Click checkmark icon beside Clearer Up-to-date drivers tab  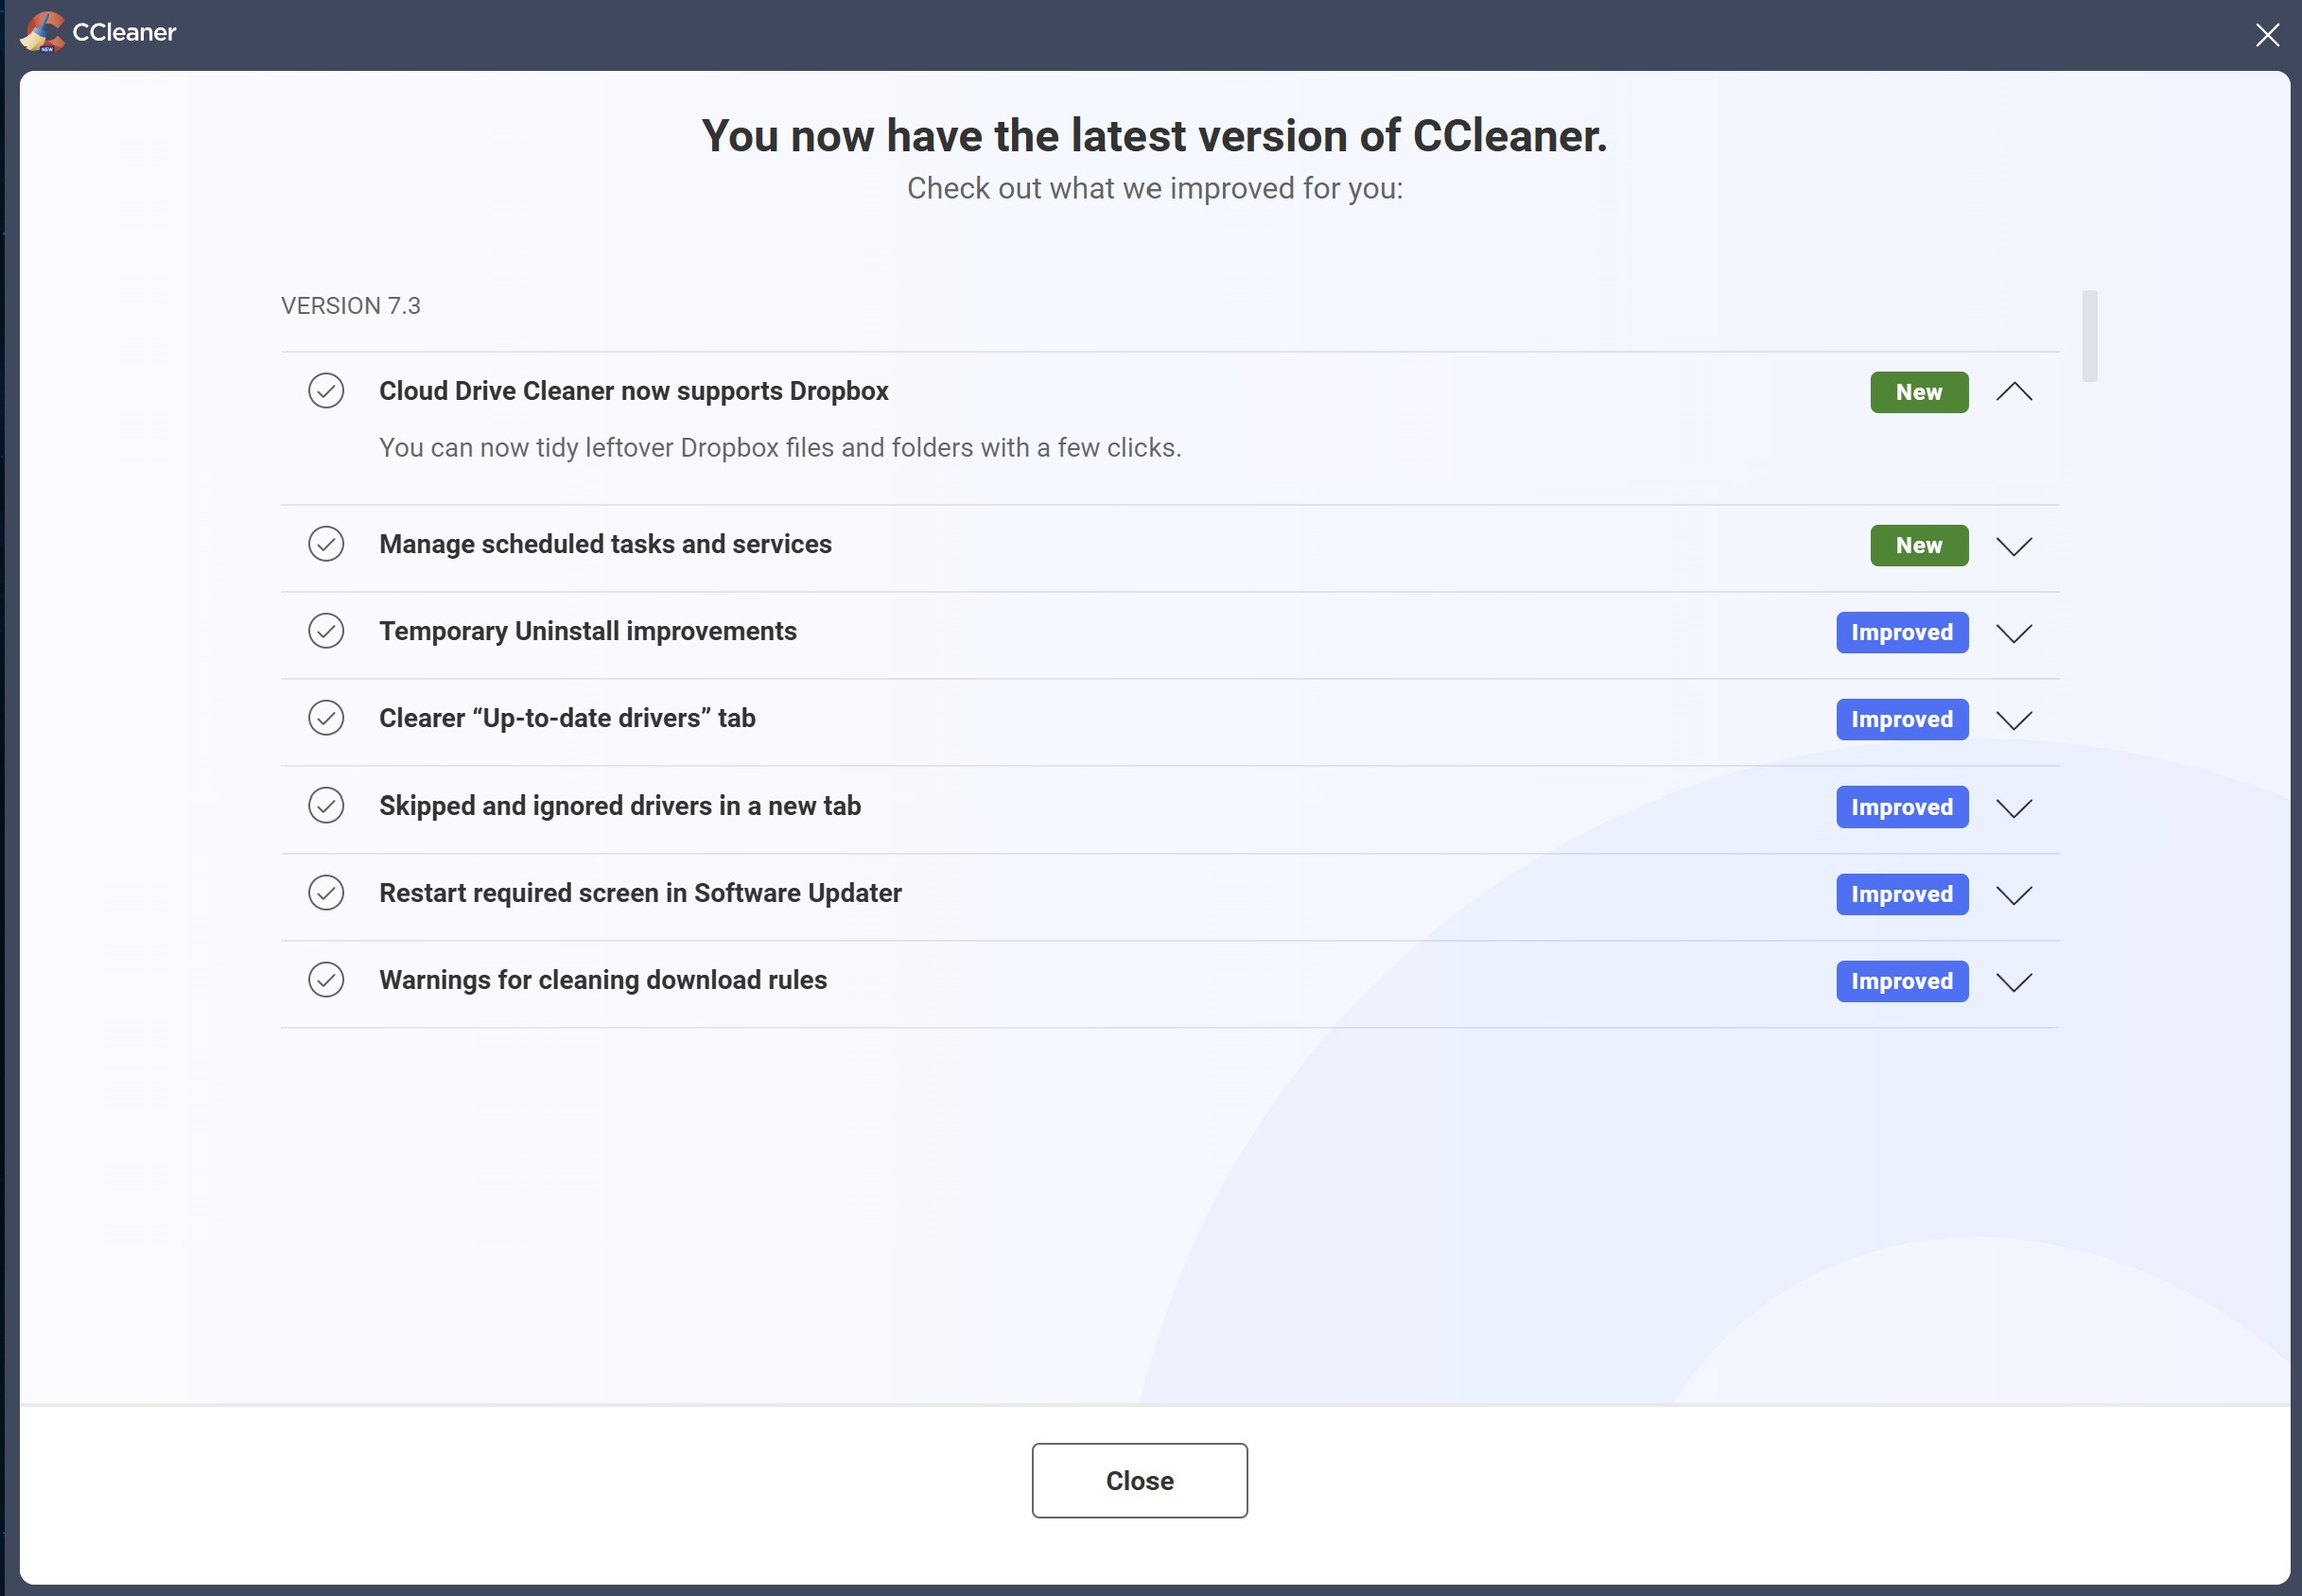click(x=326, y=718)
